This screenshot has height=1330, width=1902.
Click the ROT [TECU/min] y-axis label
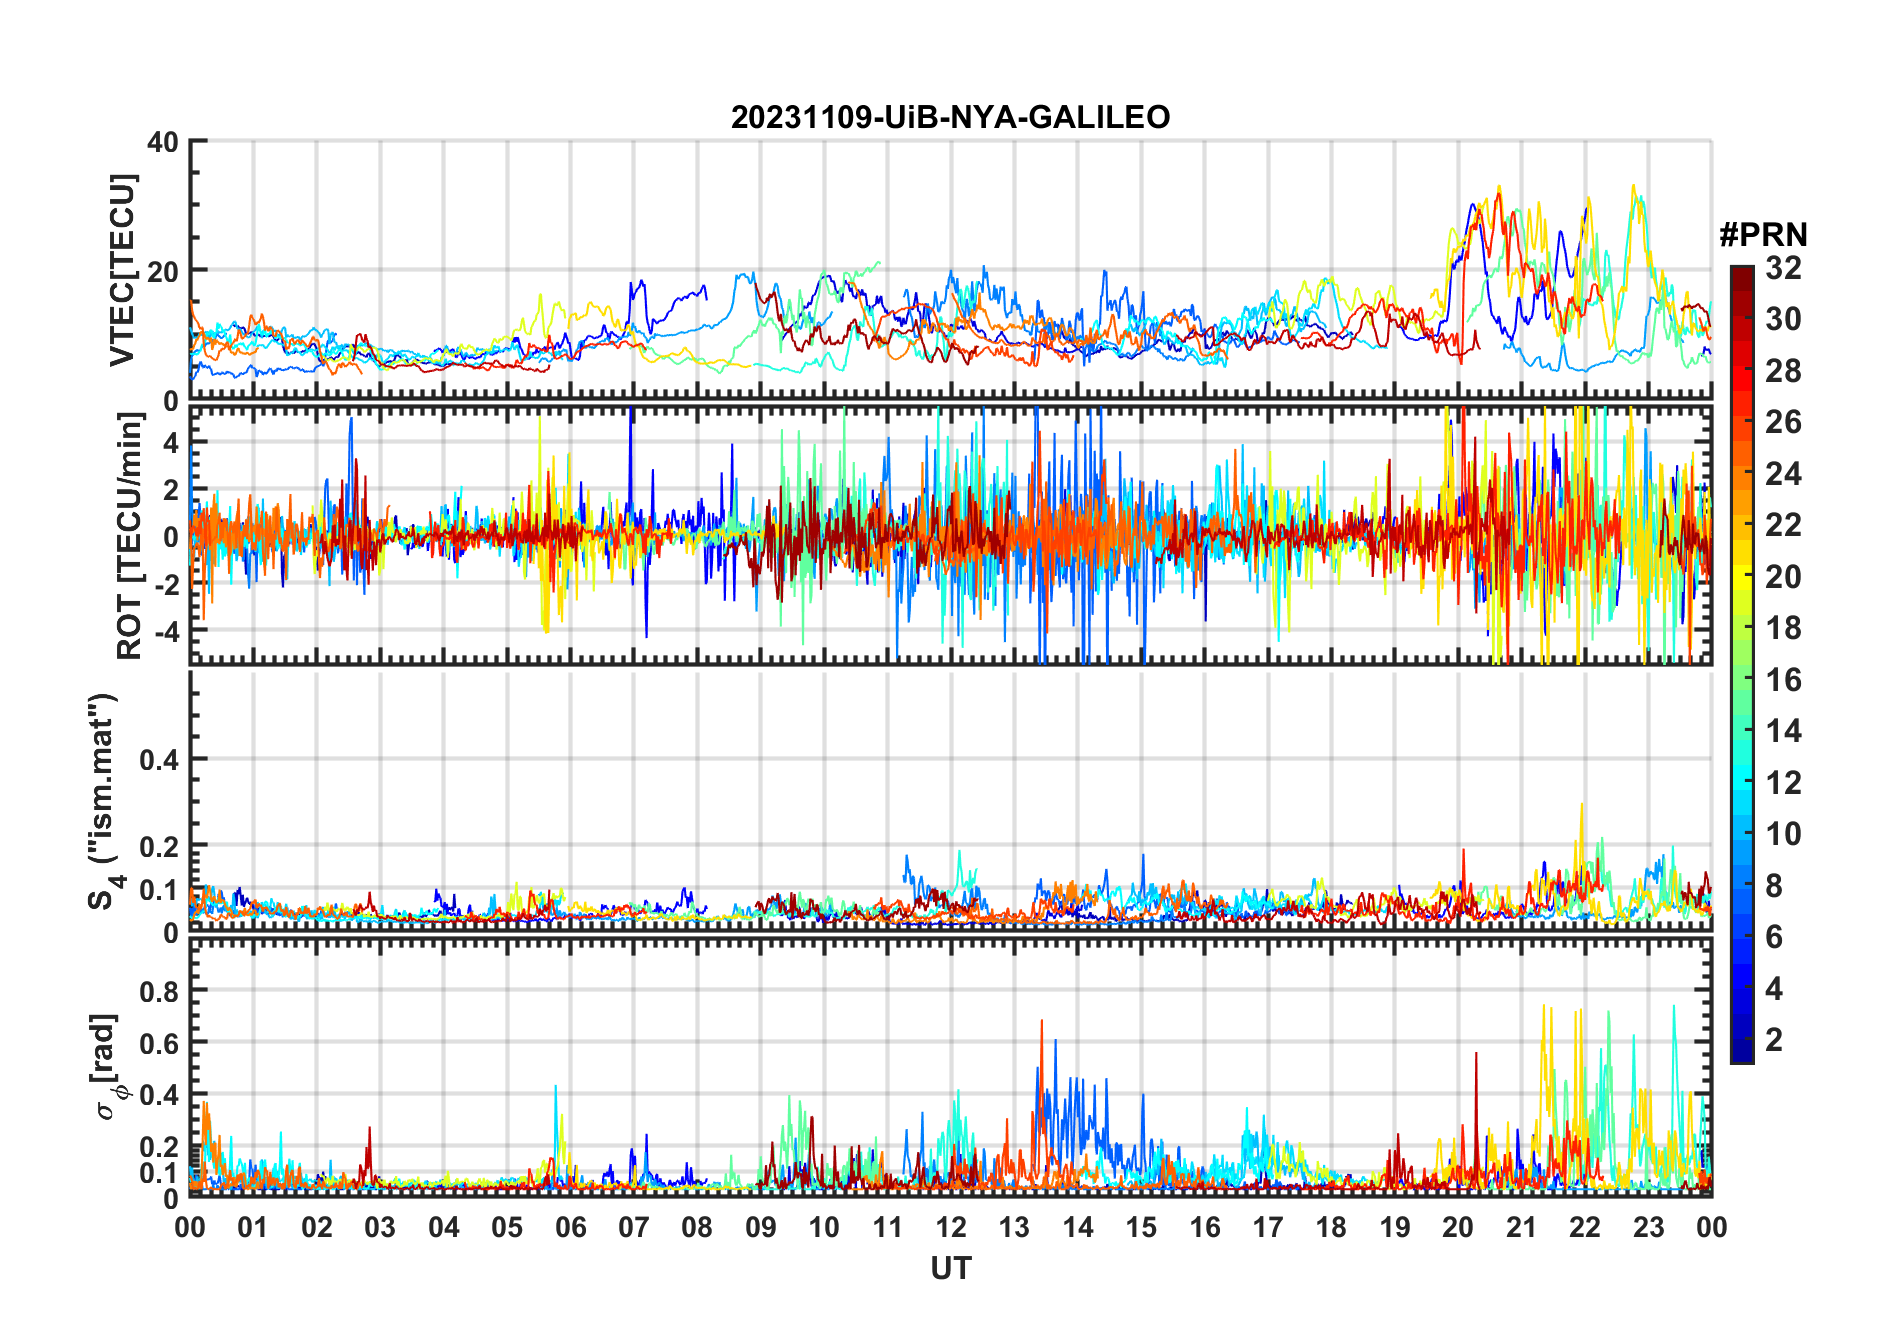pos(129,536)
